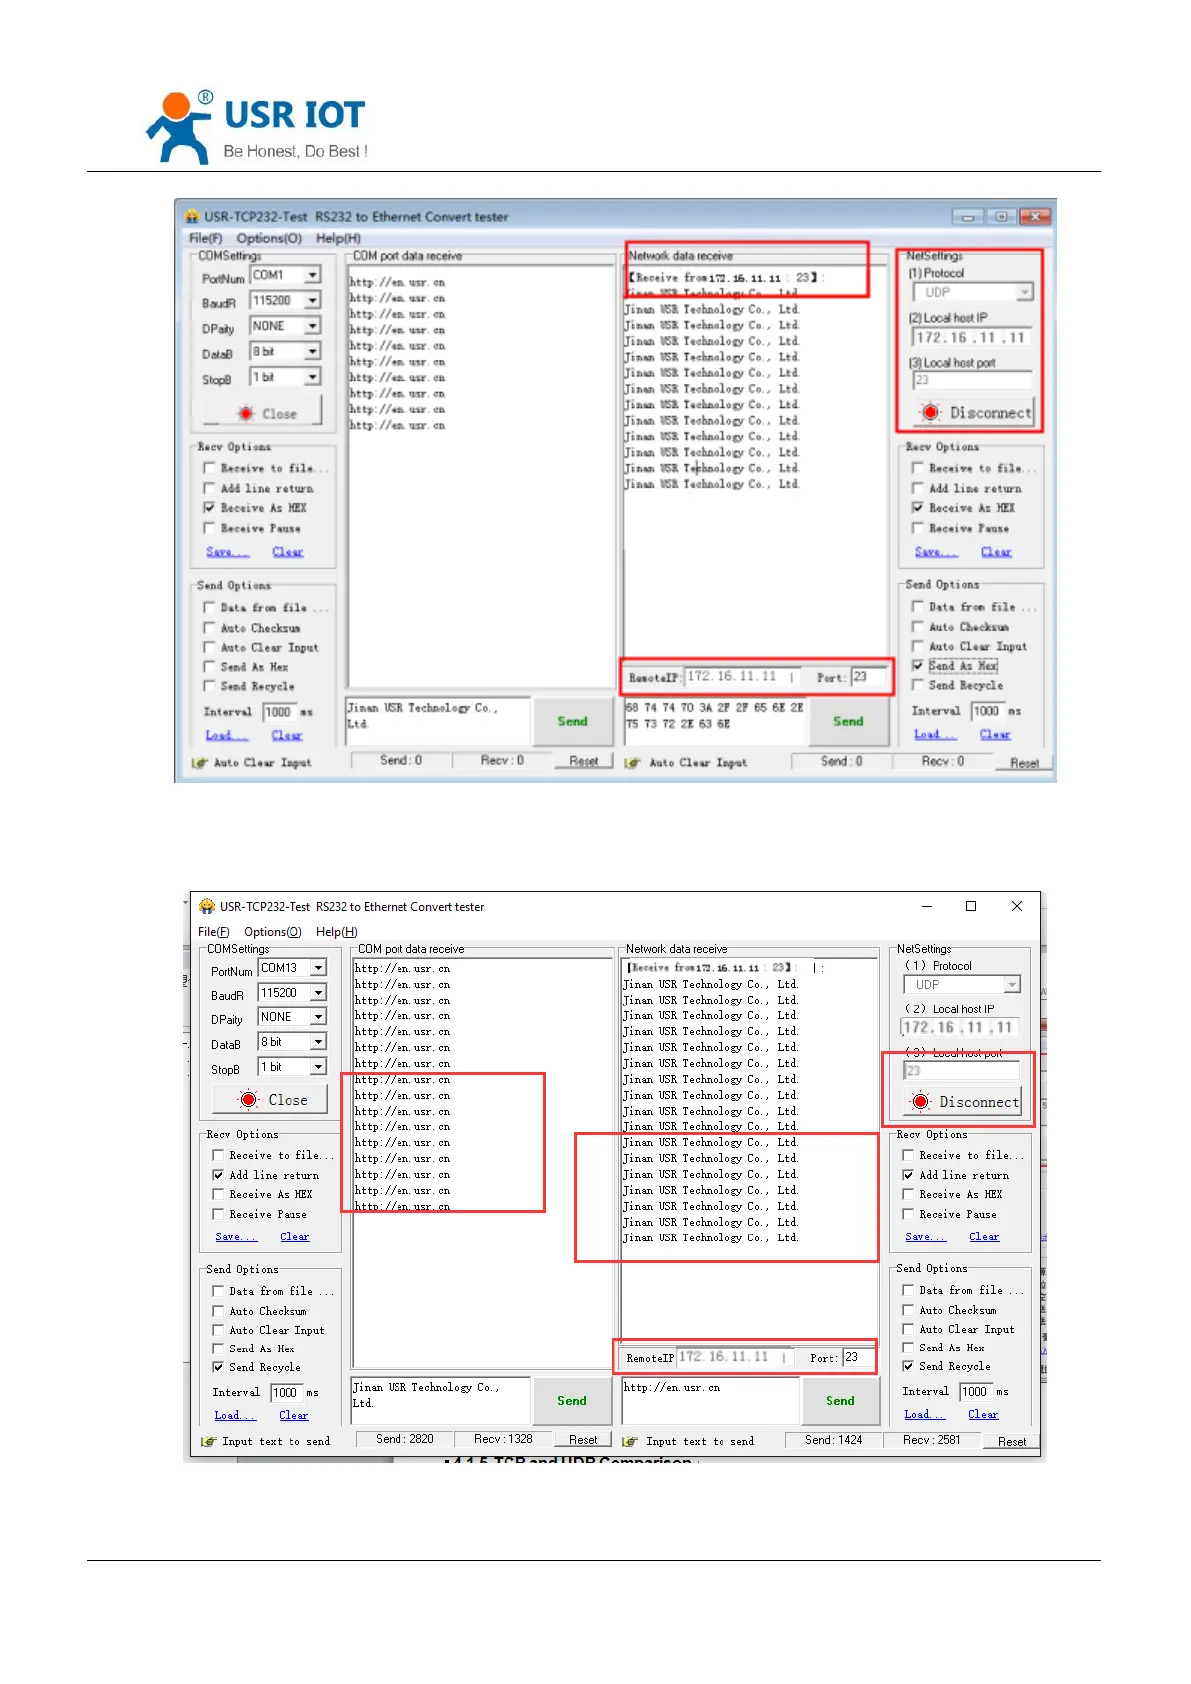Expand the StopB 1 bit dropdown in the COM1 window
Viewport: 1191px width, 1684px height.
click(313, 377)
